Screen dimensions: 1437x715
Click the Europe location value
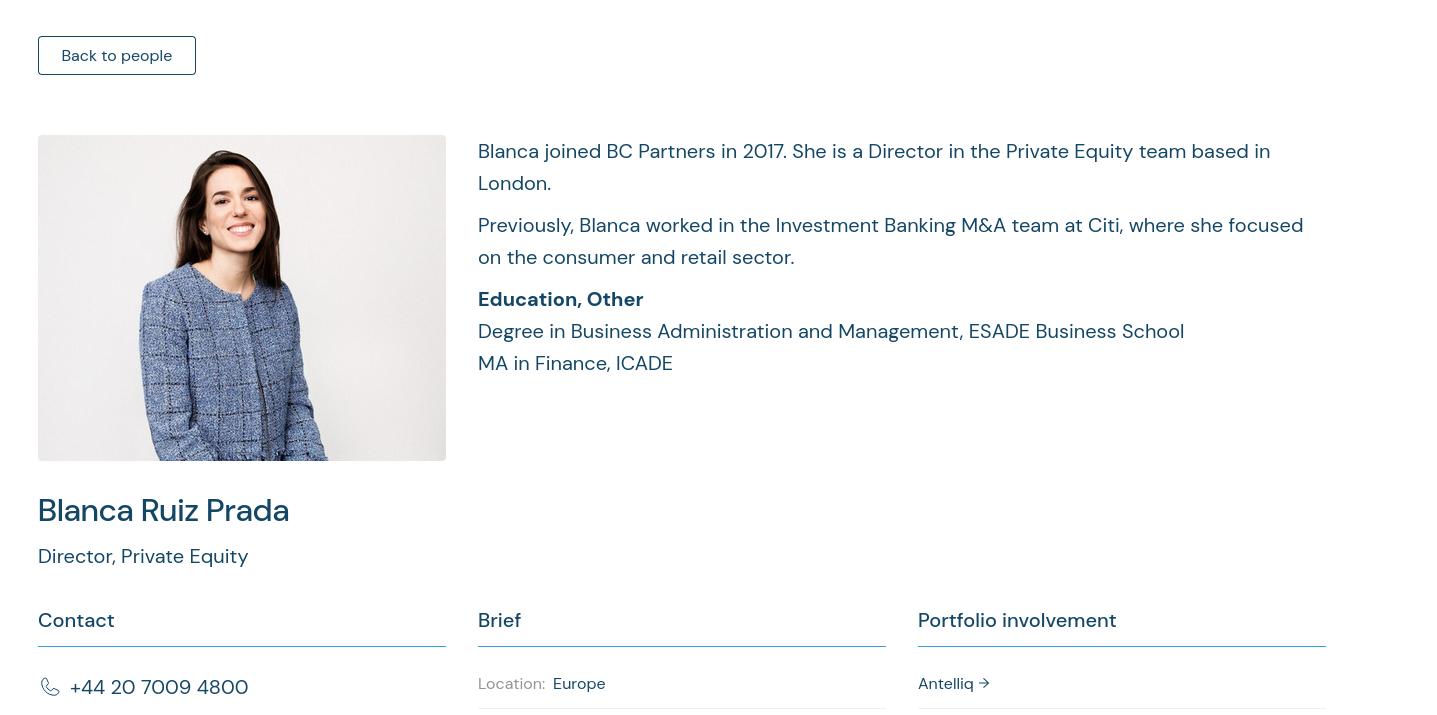pos(579,684)
